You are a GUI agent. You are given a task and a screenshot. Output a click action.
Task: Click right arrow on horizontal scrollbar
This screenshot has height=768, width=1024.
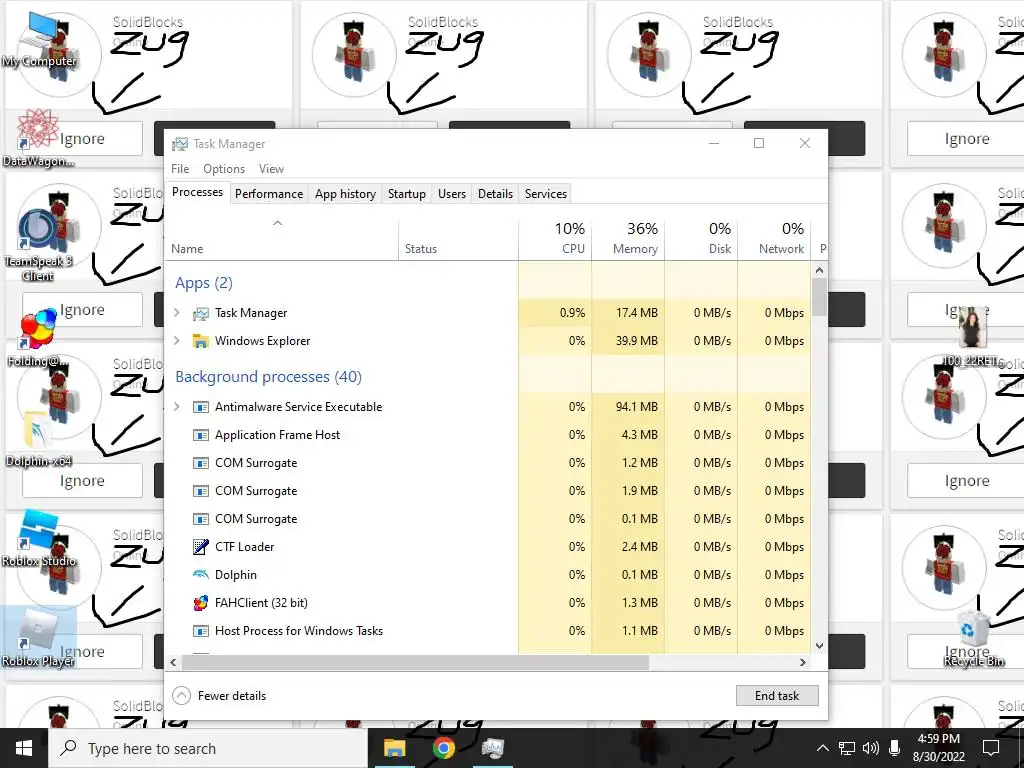pyautogui.click(x=803, y=662)
